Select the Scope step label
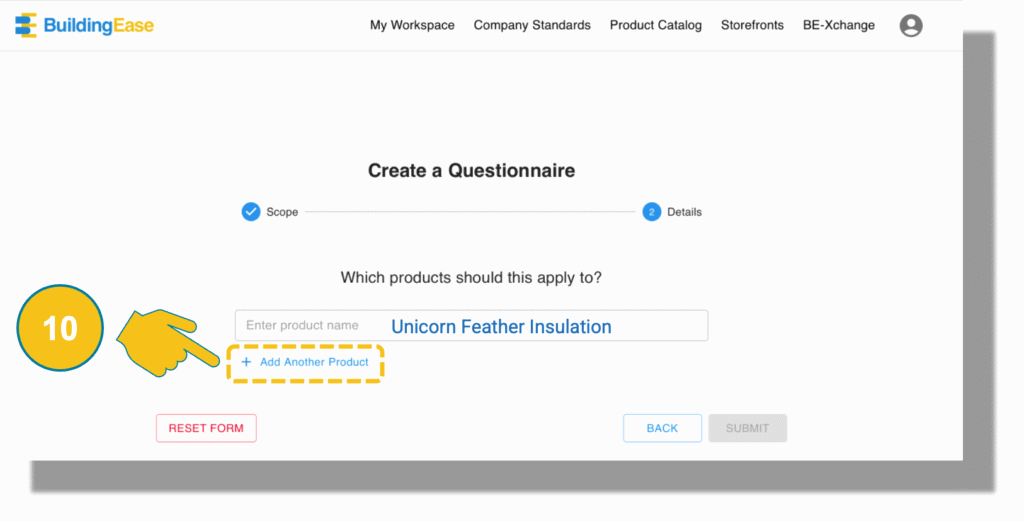1024x521 pixels. point(282,212)
